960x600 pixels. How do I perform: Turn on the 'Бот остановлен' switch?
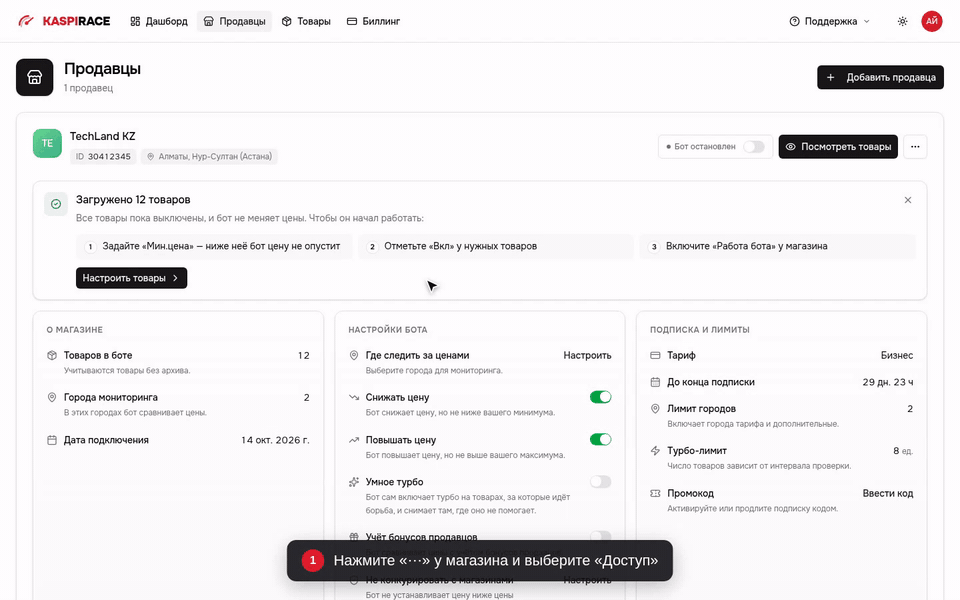pos(754,147)
